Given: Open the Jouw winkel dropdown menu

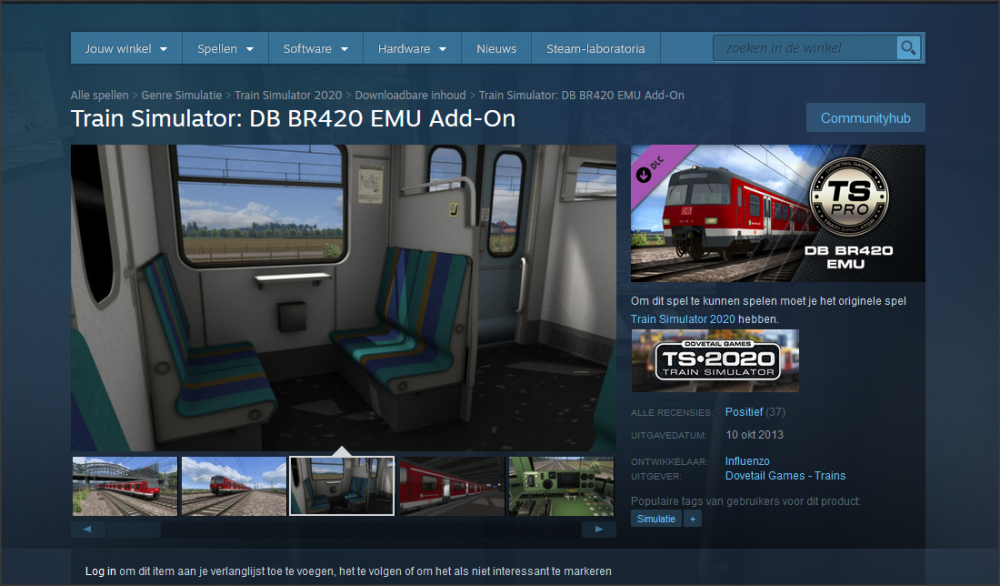Looking at the screenshot, I should click(x=125, y=47).
